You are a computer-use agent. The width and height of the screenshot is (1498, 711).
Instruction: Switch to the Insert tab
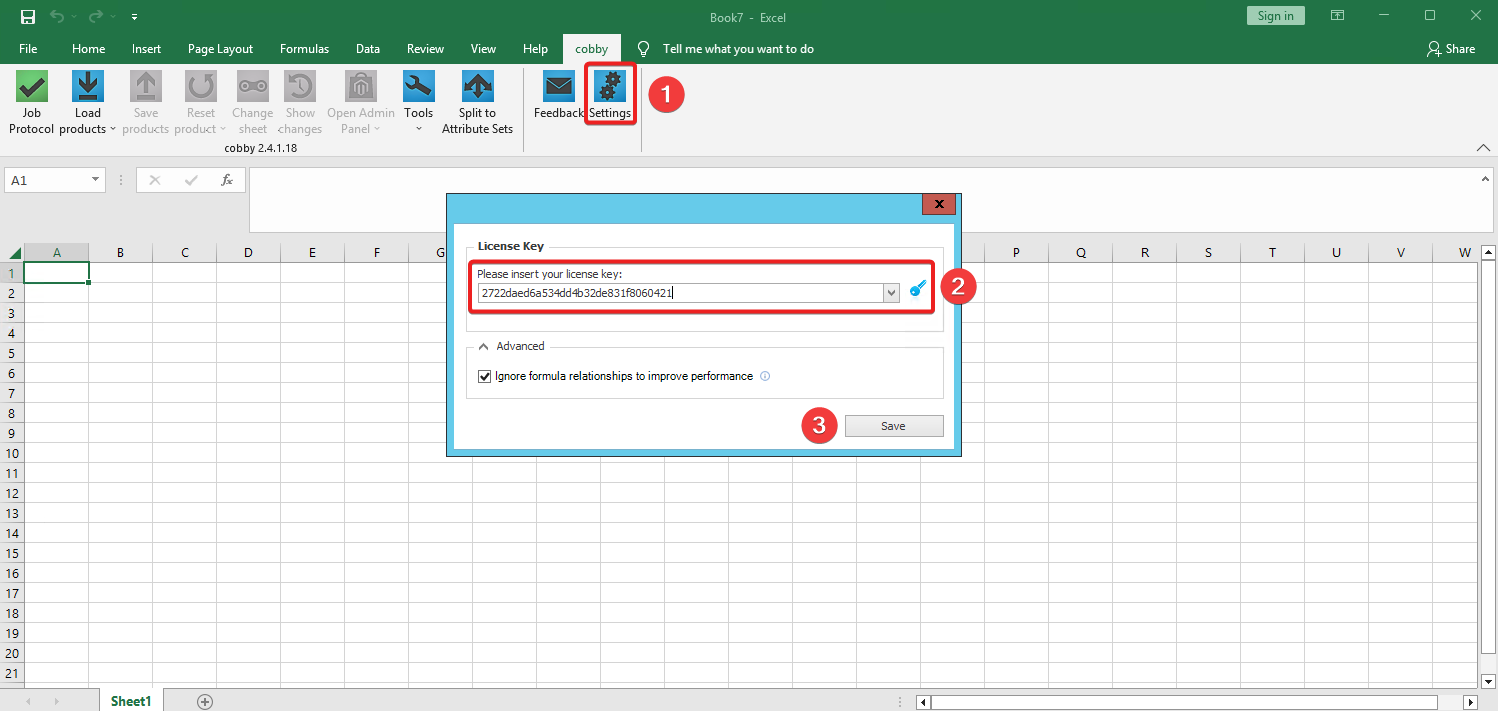click(x=146, y=49)
